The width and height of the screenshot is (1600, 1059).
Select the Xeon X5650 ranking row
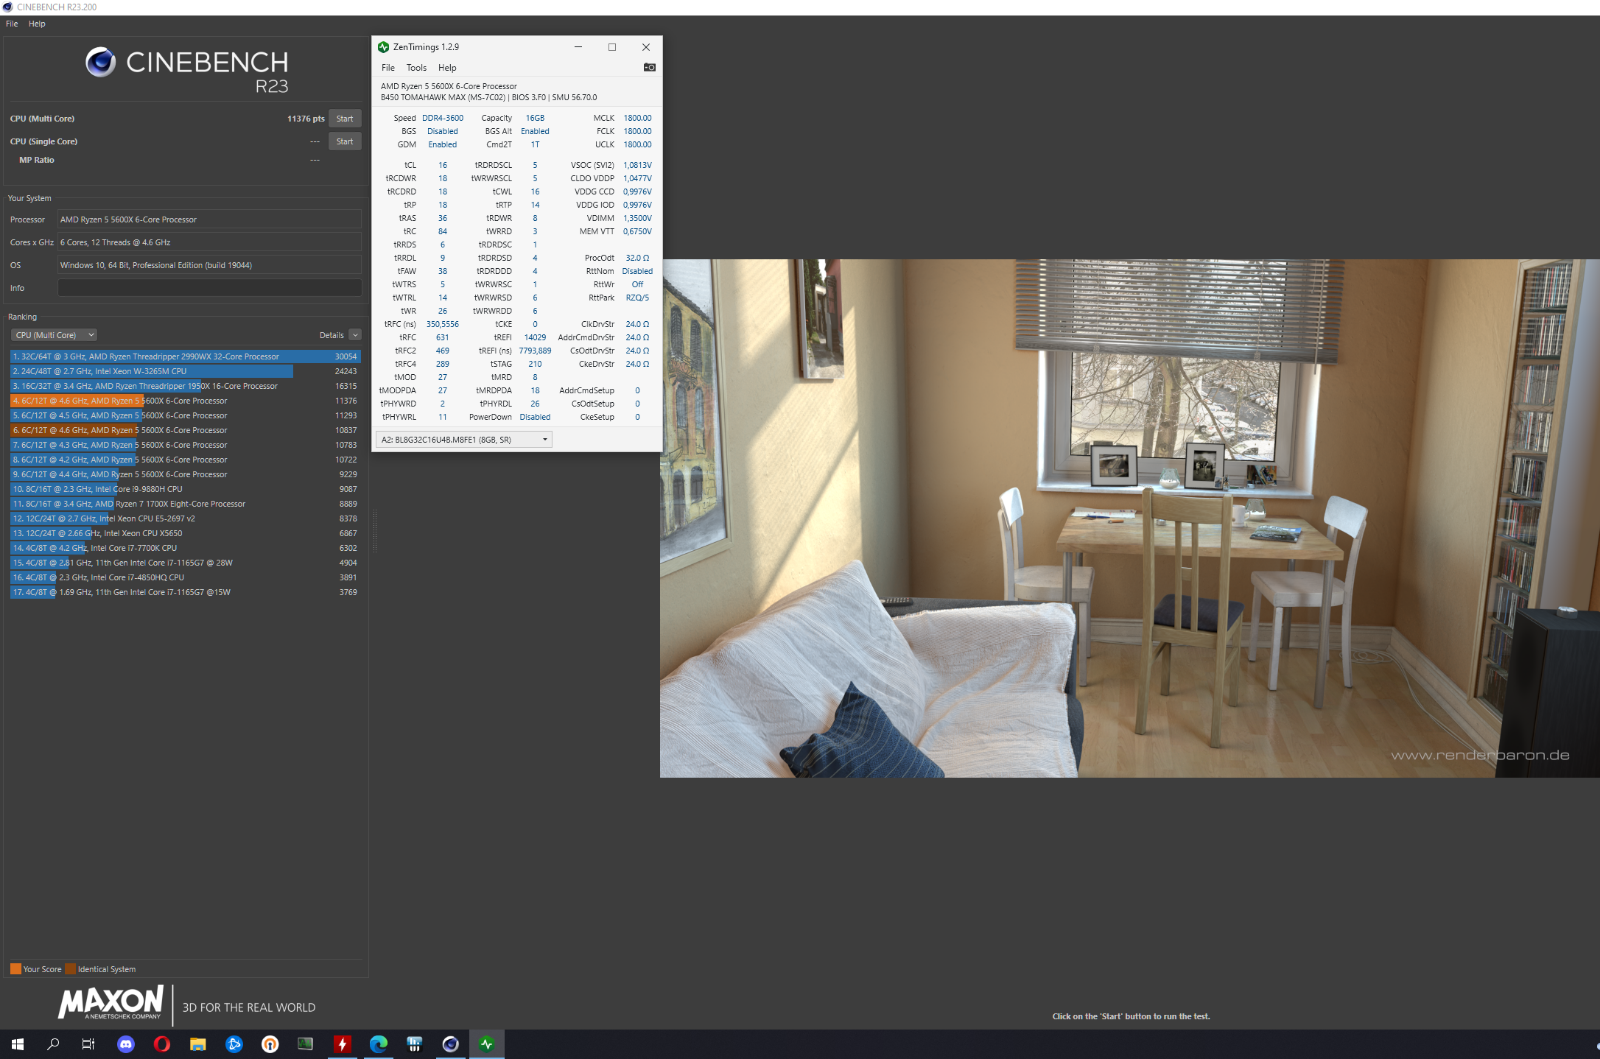point(185,534)
